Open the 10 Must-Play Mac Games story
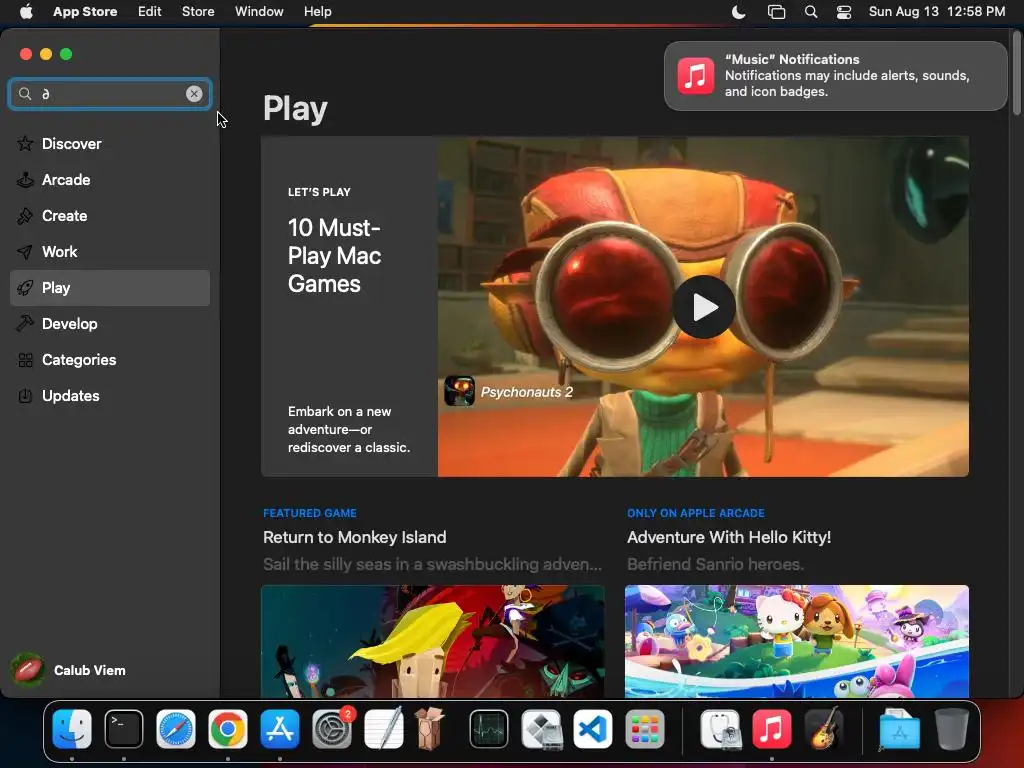 pyautogui.click(x=334, y=256)
